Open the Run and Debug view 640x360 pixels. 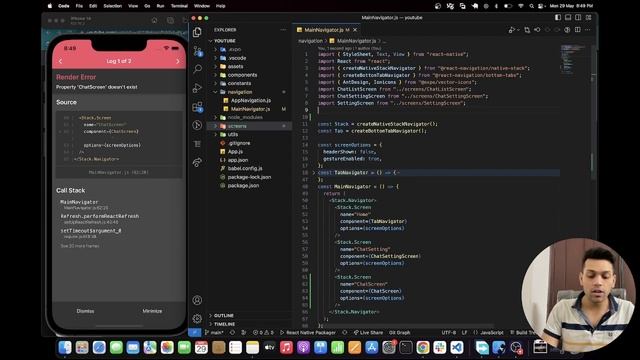click(x=197, y=88)
